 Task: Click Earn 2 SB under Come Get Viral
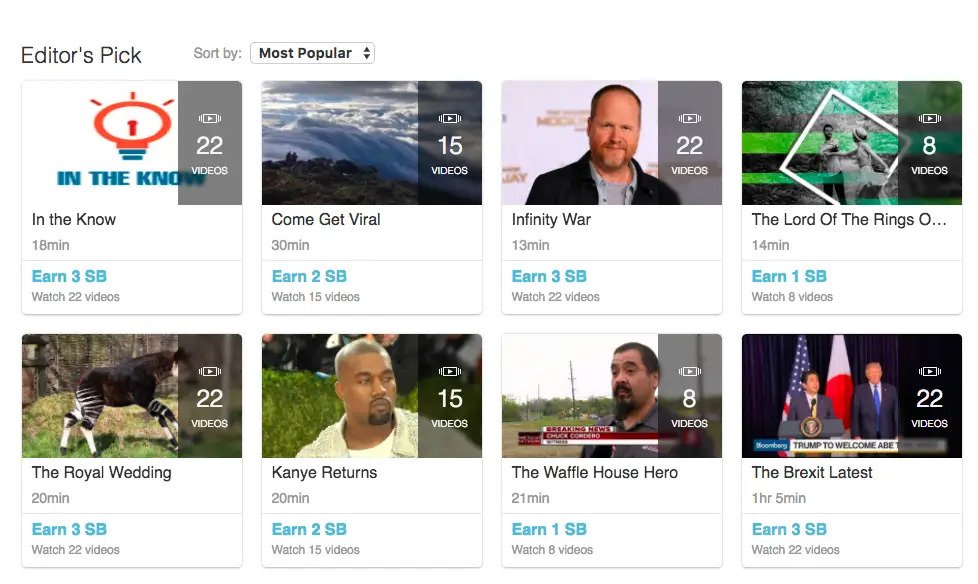309,276
